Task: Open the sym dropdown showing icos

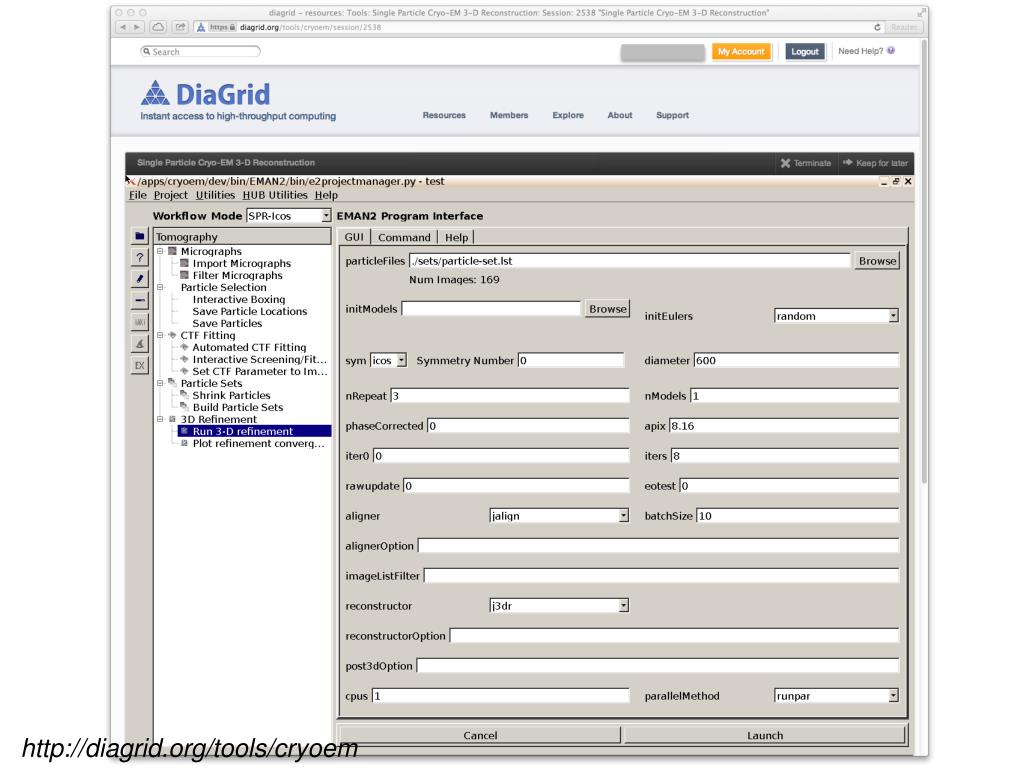Action: pyautogui.click(x=389, y=360)
